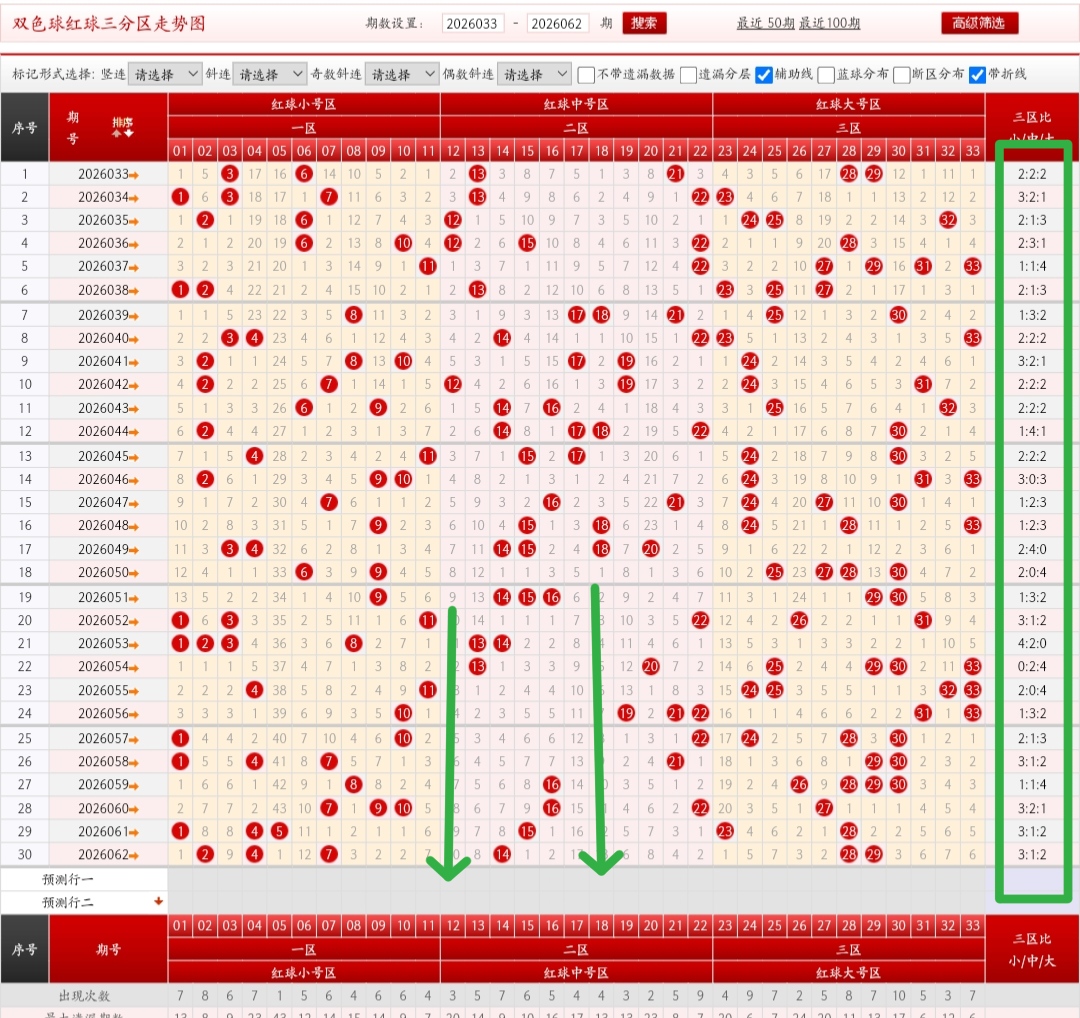Viewport: 1080px width, 1018px height.
Task: Click the 红球小号区 header above the chart
Action: [x=303, y=104]
